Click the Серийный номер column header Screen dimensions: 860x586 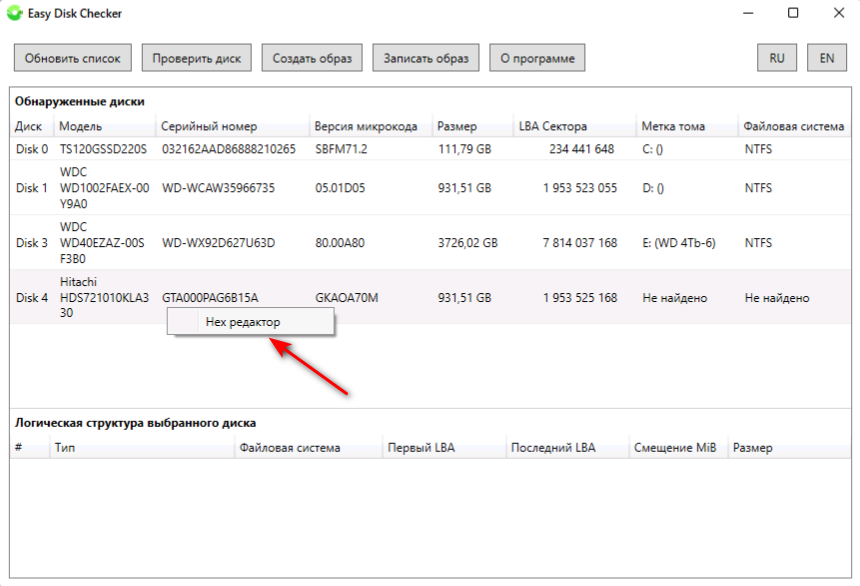209,127
